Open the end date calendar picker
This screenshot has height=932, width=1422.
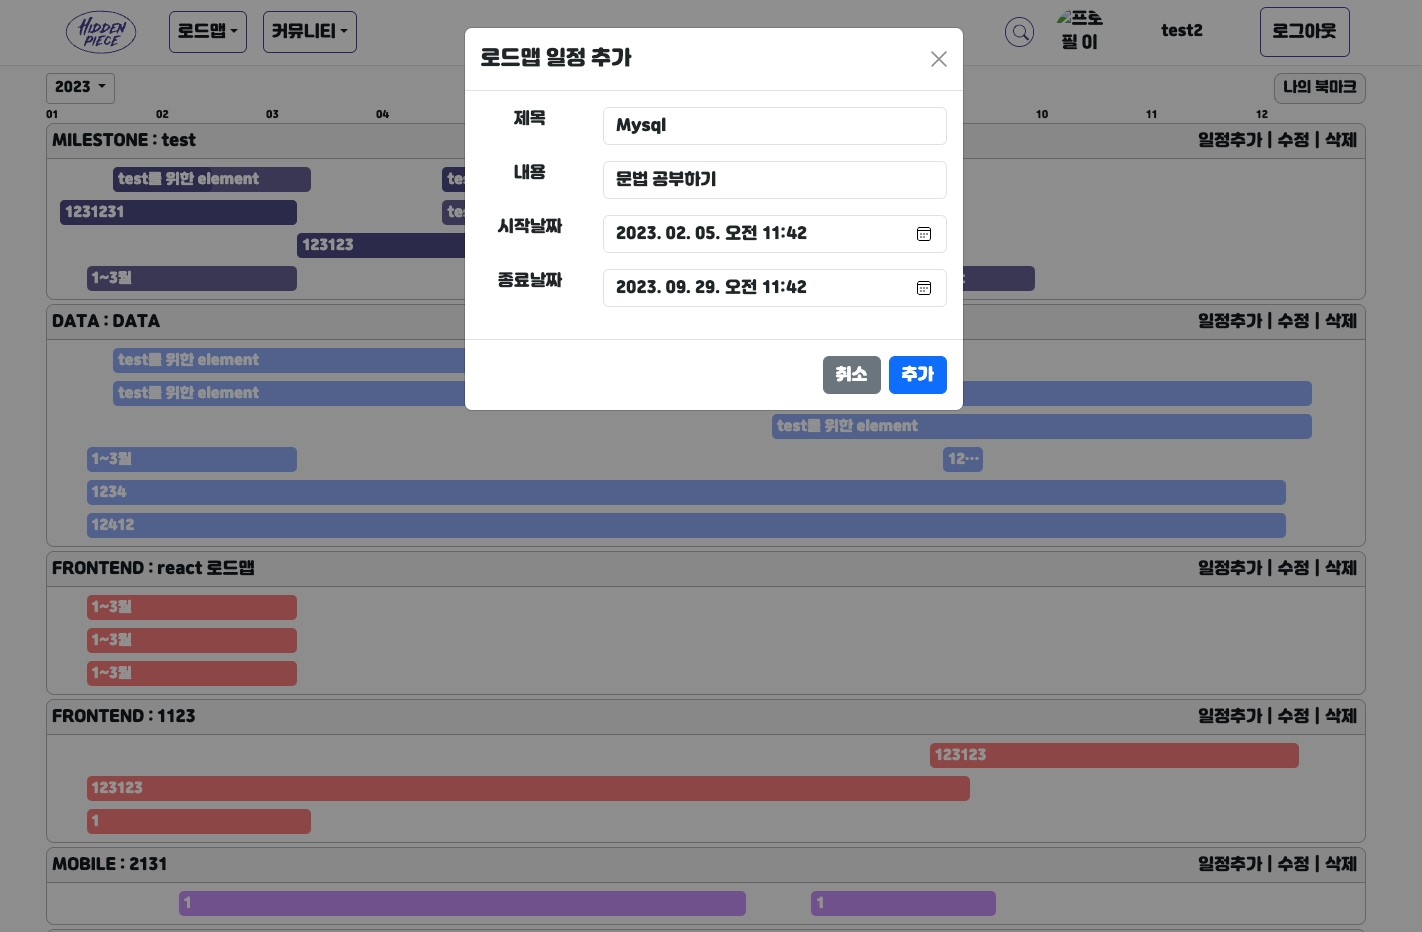click(923, 288)
